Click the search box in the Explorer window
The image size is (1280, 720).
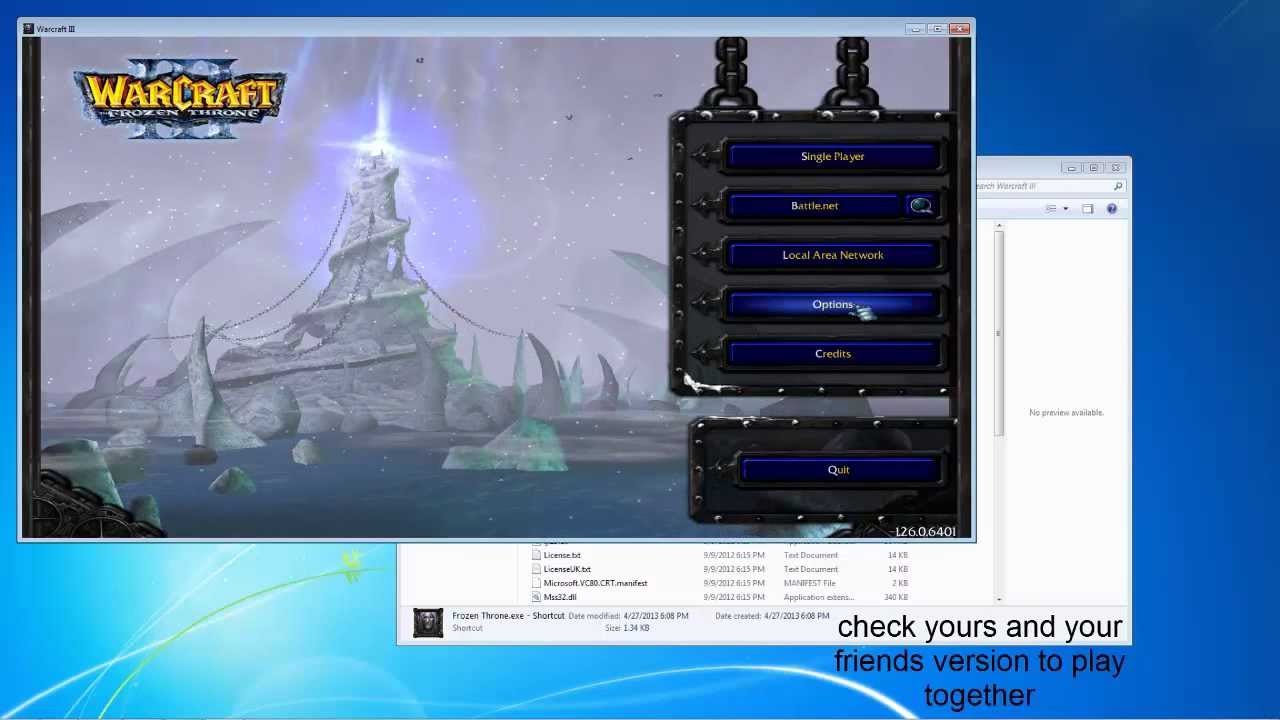point(1050,186)
